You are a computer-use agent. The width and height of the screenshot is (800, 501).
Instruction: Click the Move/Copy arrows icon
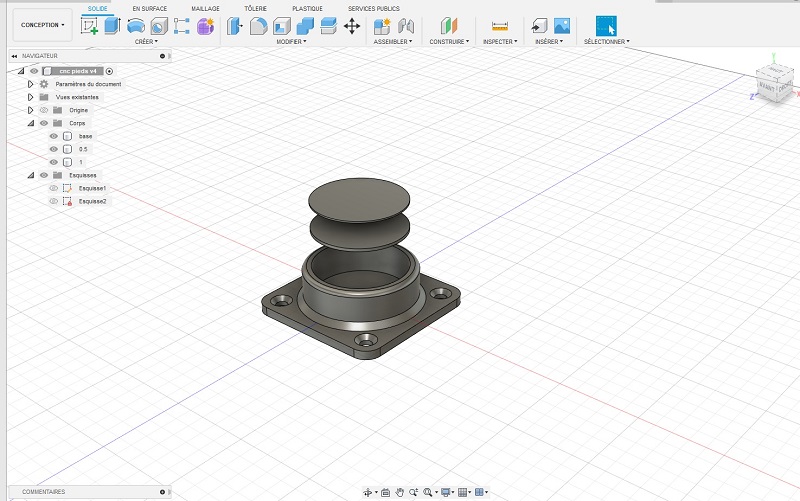coord(352,26)
